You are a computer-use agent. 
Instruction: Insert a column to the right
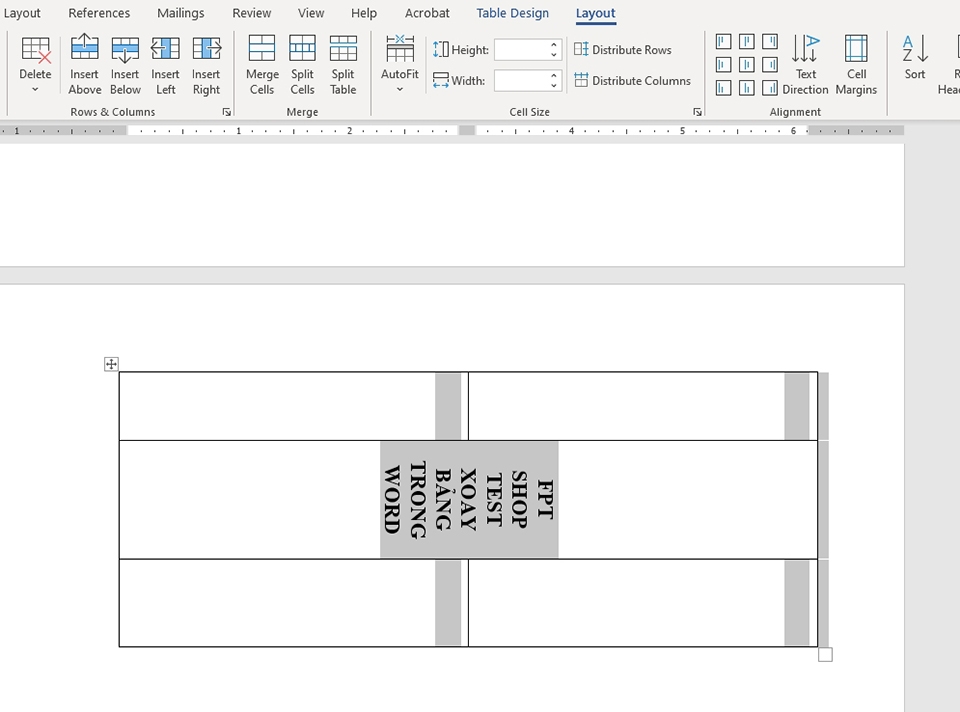206,65
